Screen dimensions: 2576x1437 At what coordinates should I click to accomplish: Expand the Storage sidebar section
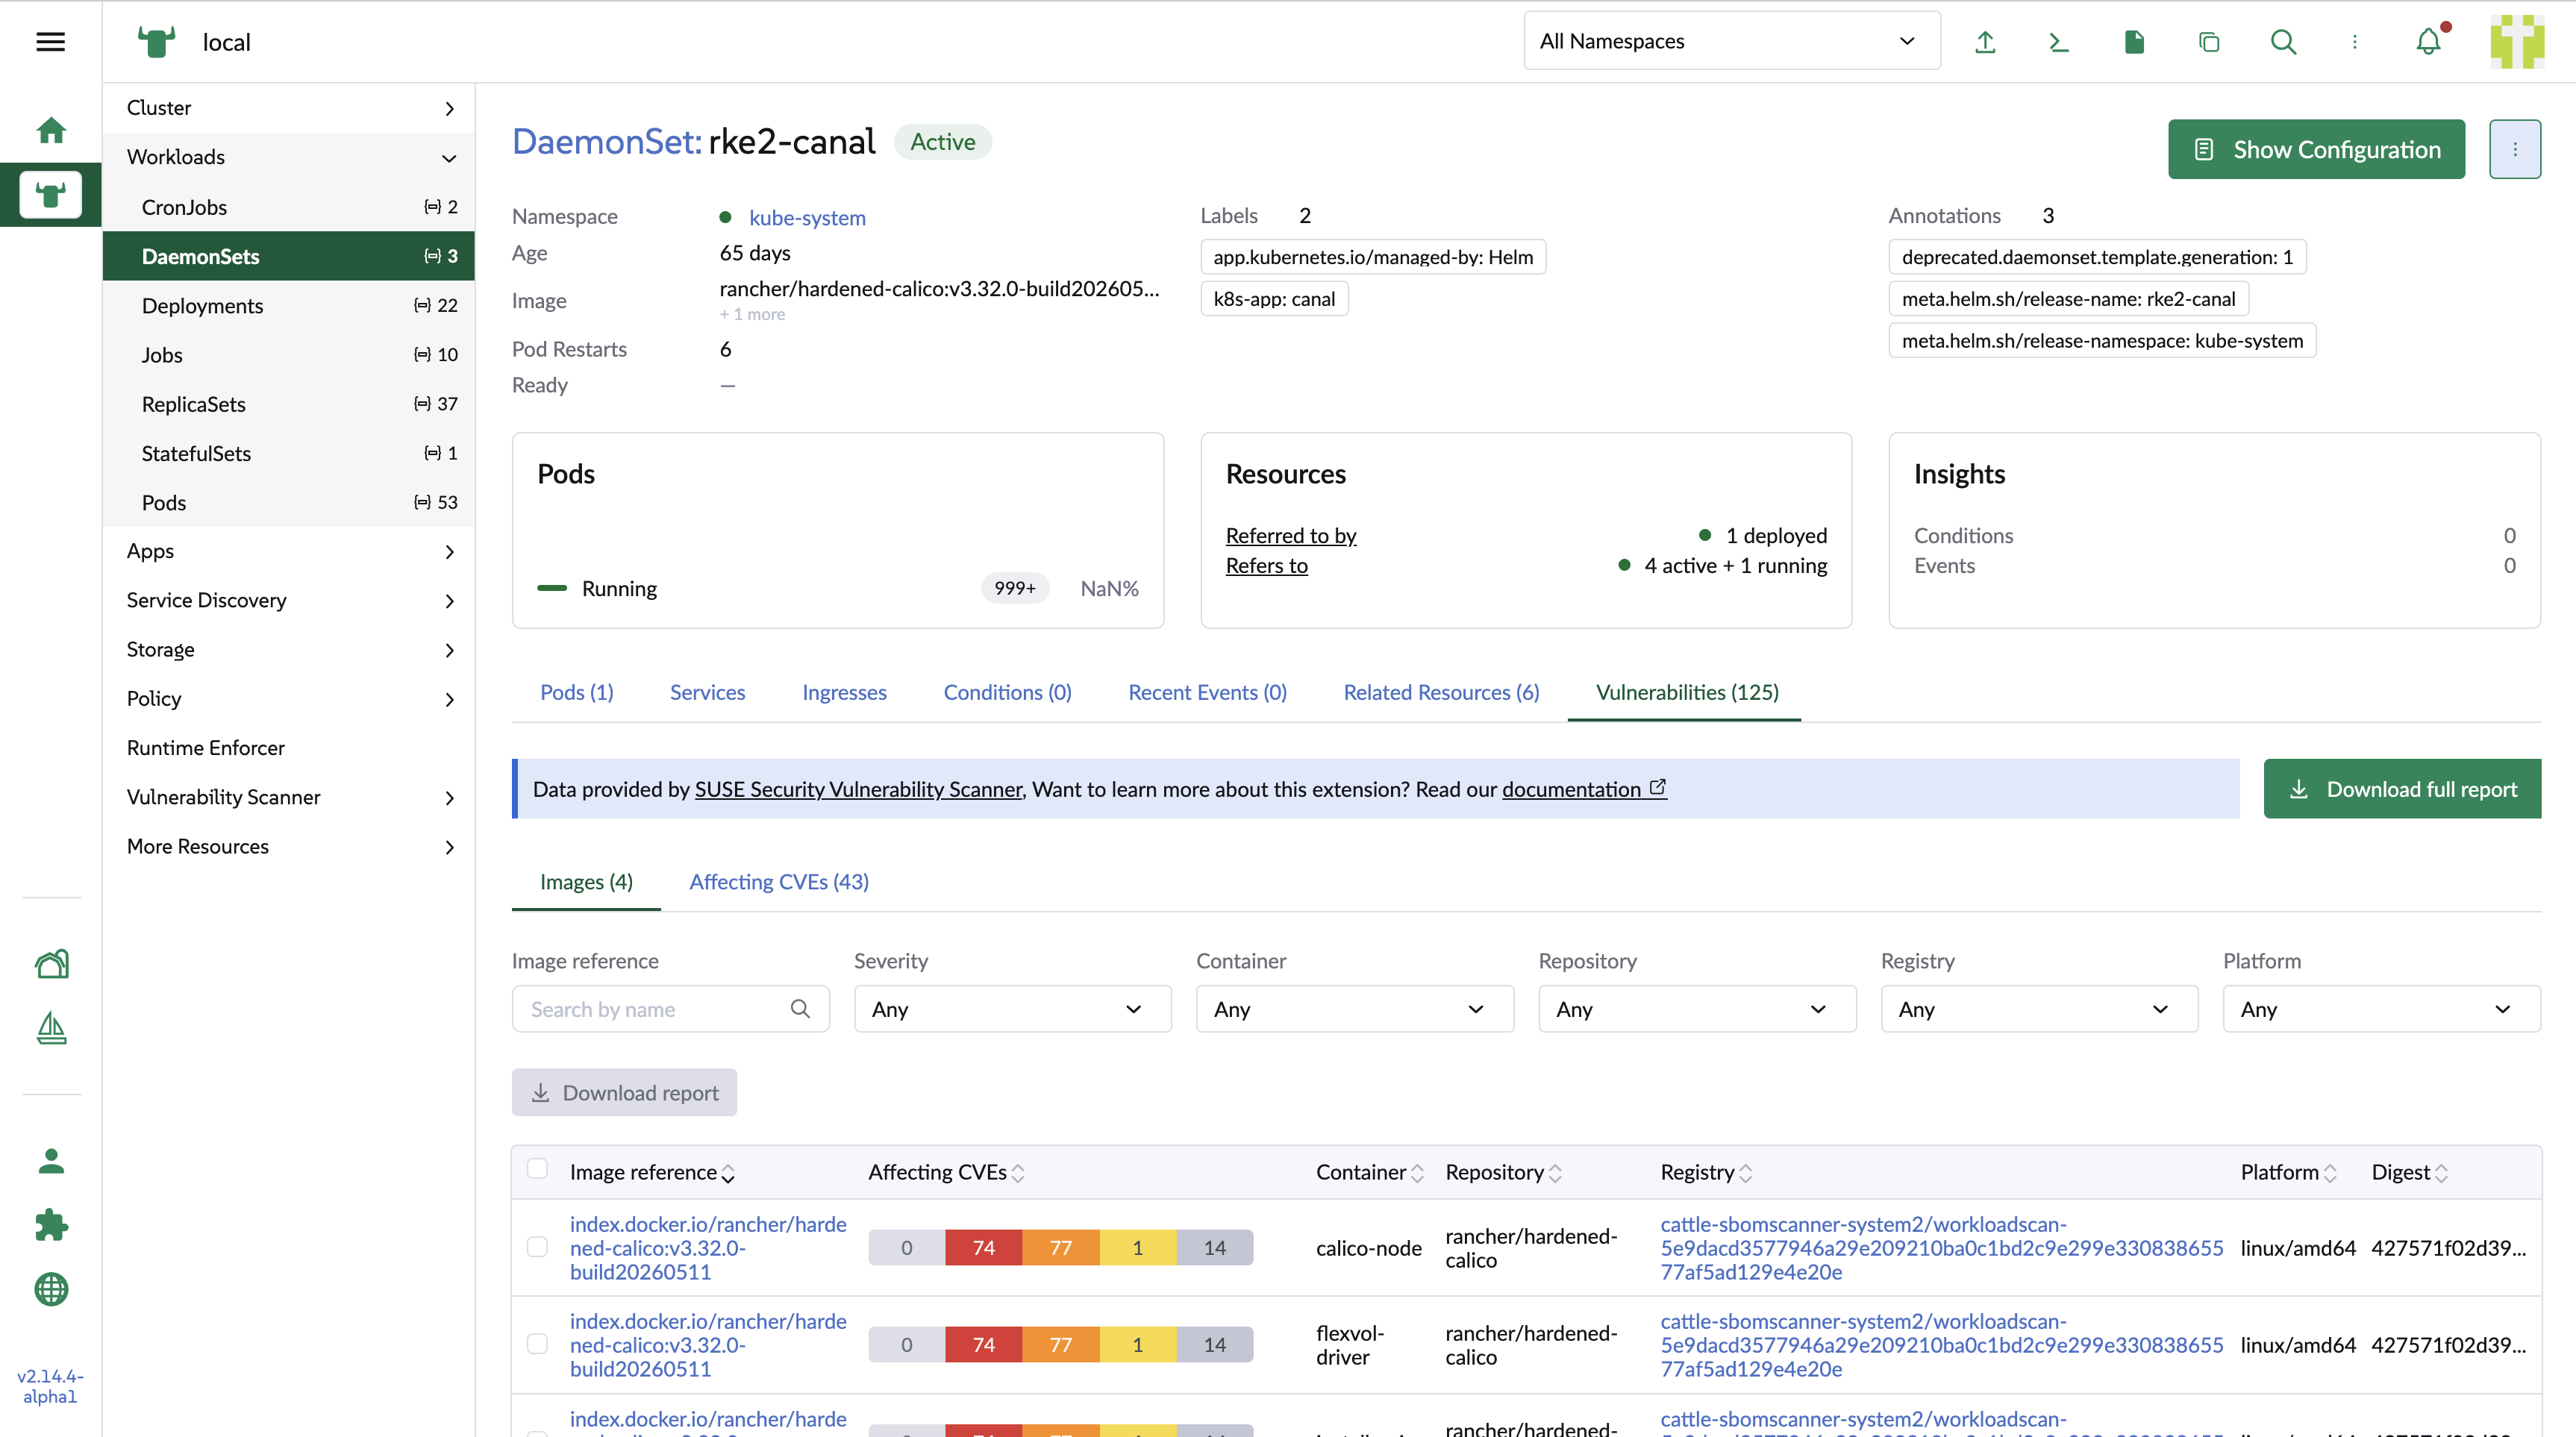point(289,649)
